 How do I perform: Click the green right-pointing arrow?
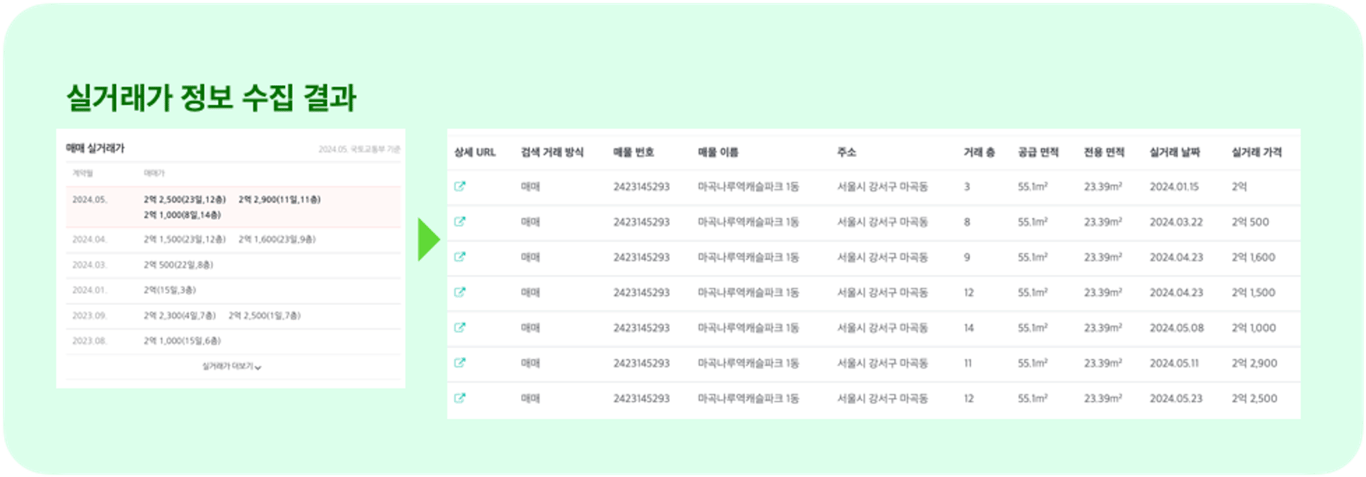[429, 239]
